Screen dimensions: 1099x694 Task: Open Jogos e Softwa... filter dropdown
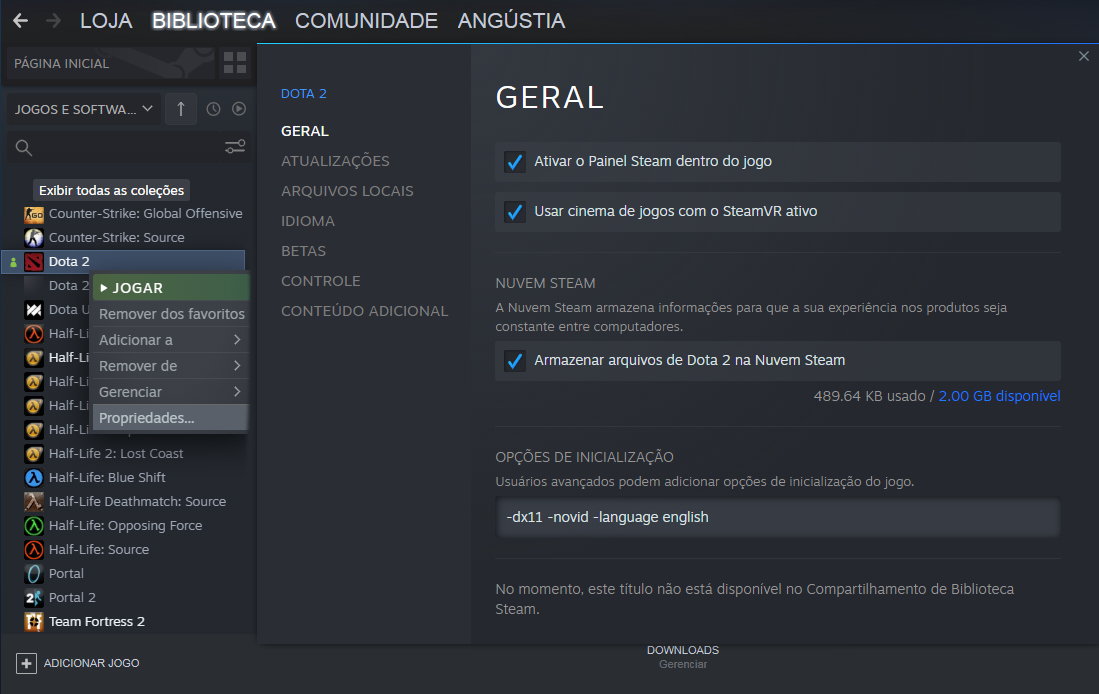pos(83,109)
